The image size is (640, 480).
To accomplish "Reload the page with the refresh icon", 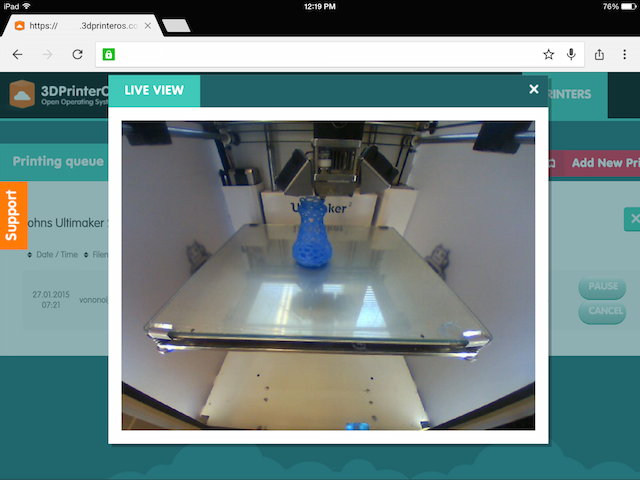I will tap(78, 54).
